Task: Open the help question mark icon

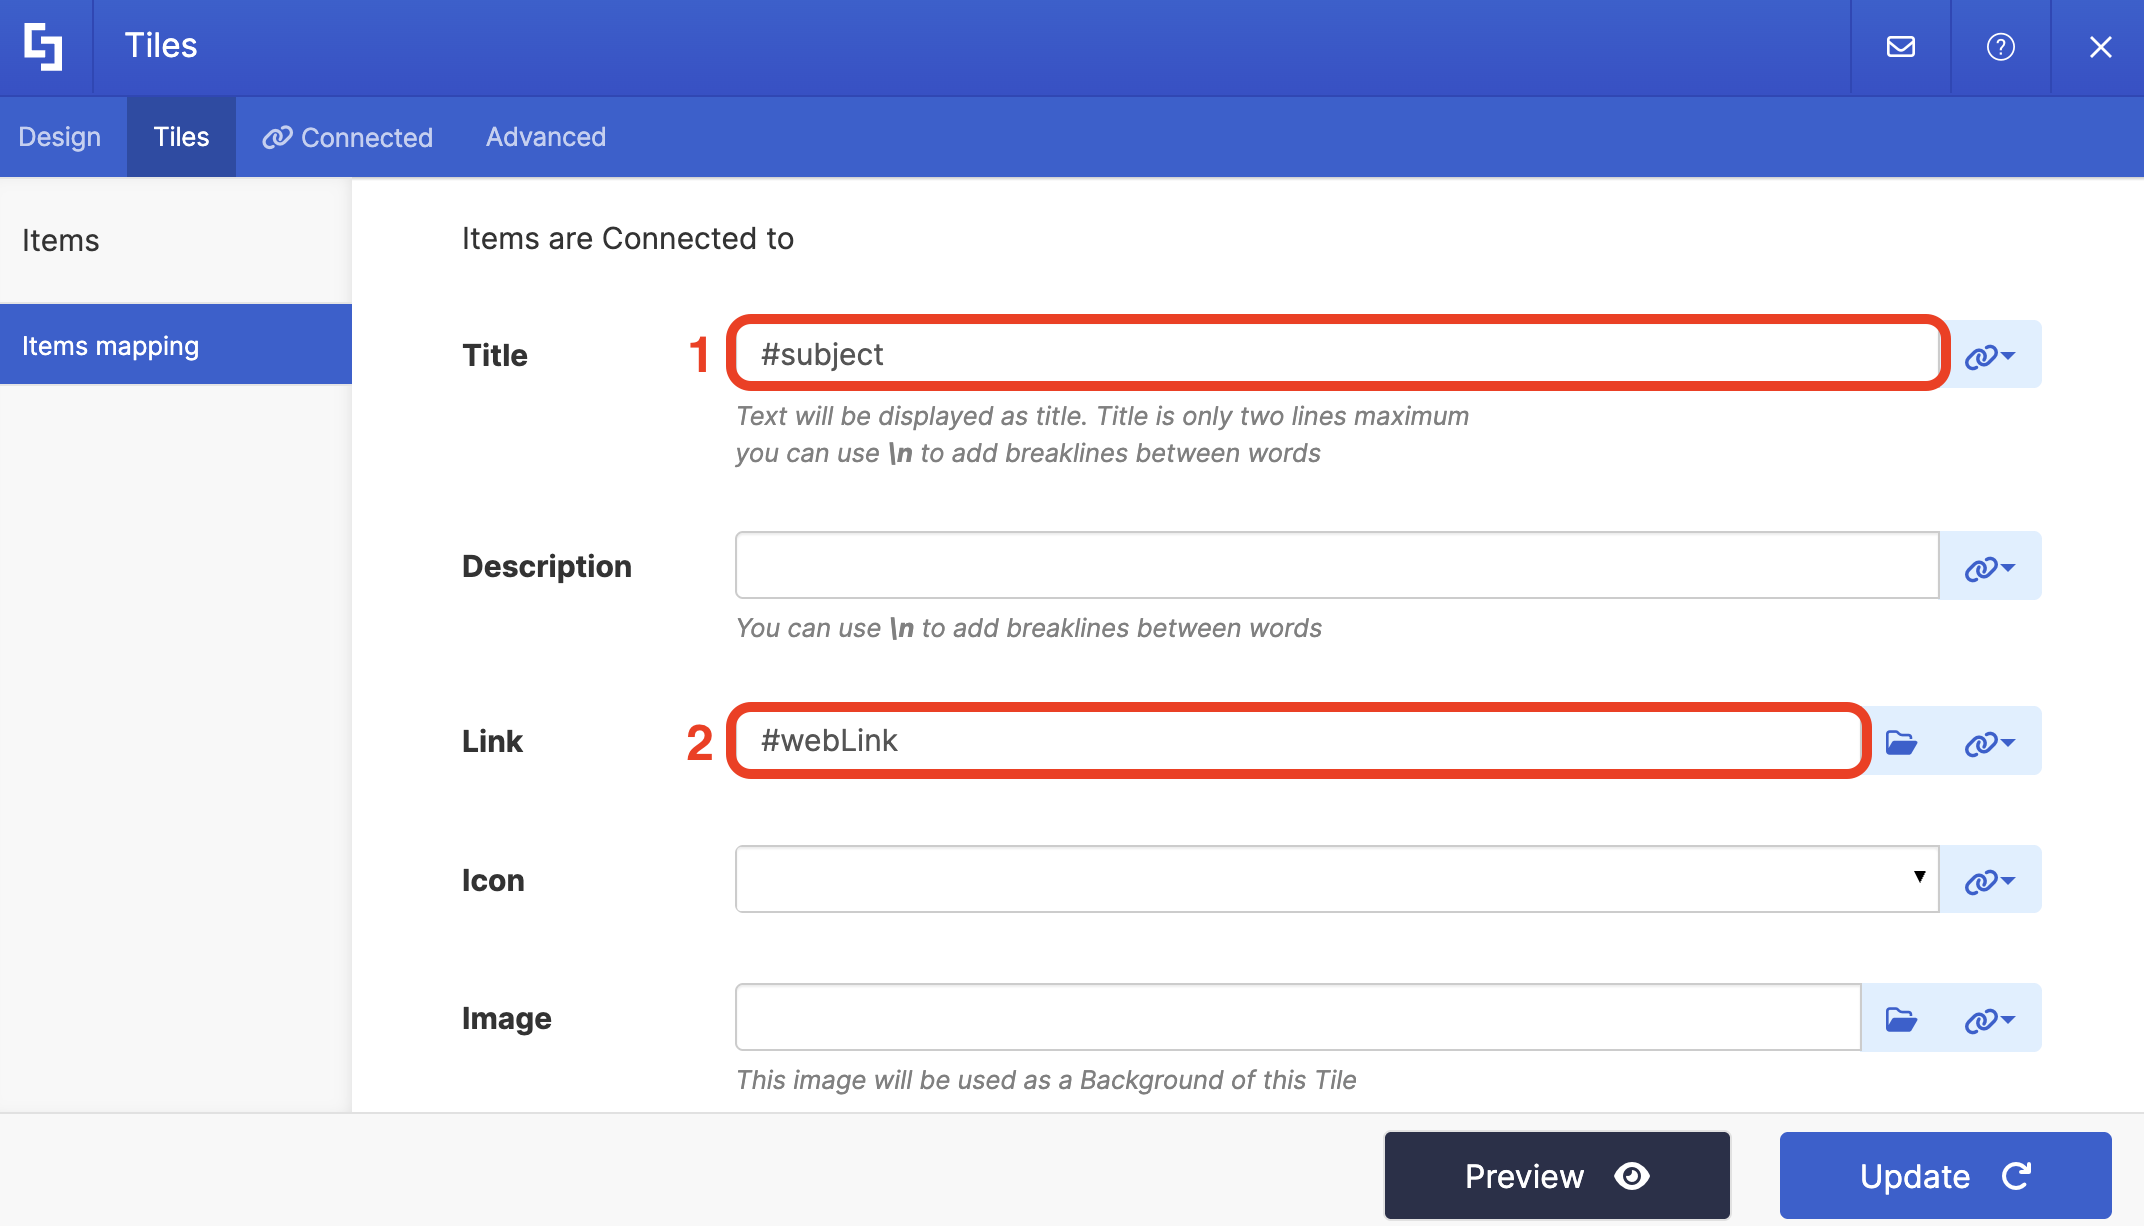Action: pos(2000,47)
